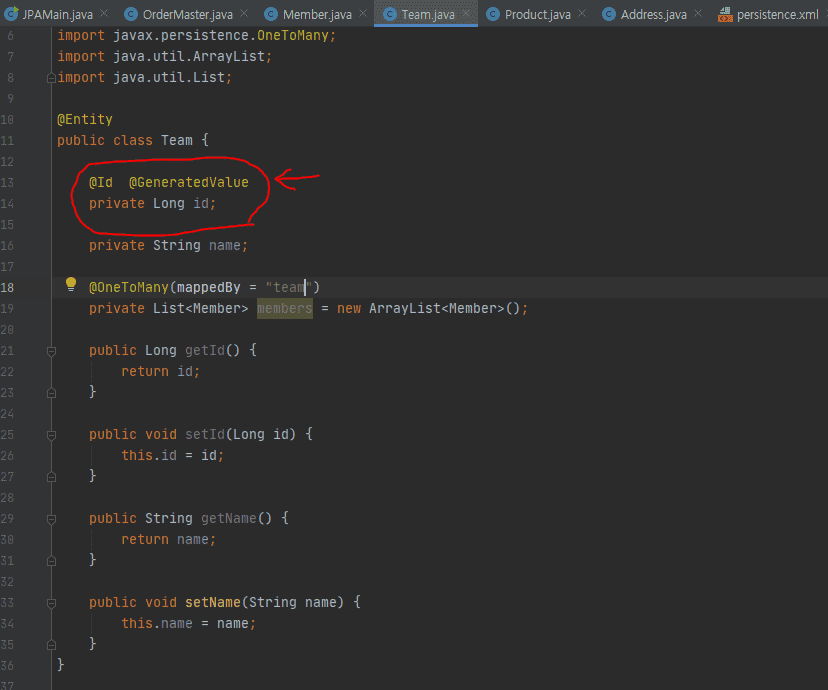Click line number 11 in gutter
This screenshot has height=690, width=828.
click(7, 140)
